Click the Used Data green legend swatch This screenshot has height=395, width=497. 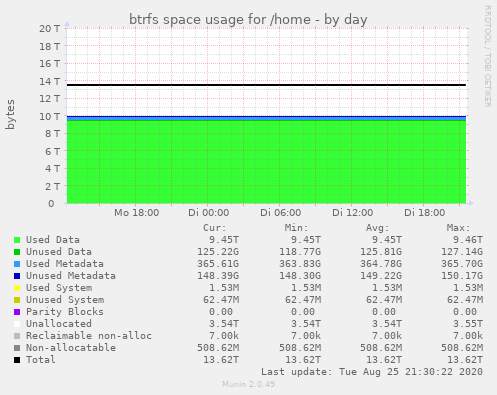point(17,240)
